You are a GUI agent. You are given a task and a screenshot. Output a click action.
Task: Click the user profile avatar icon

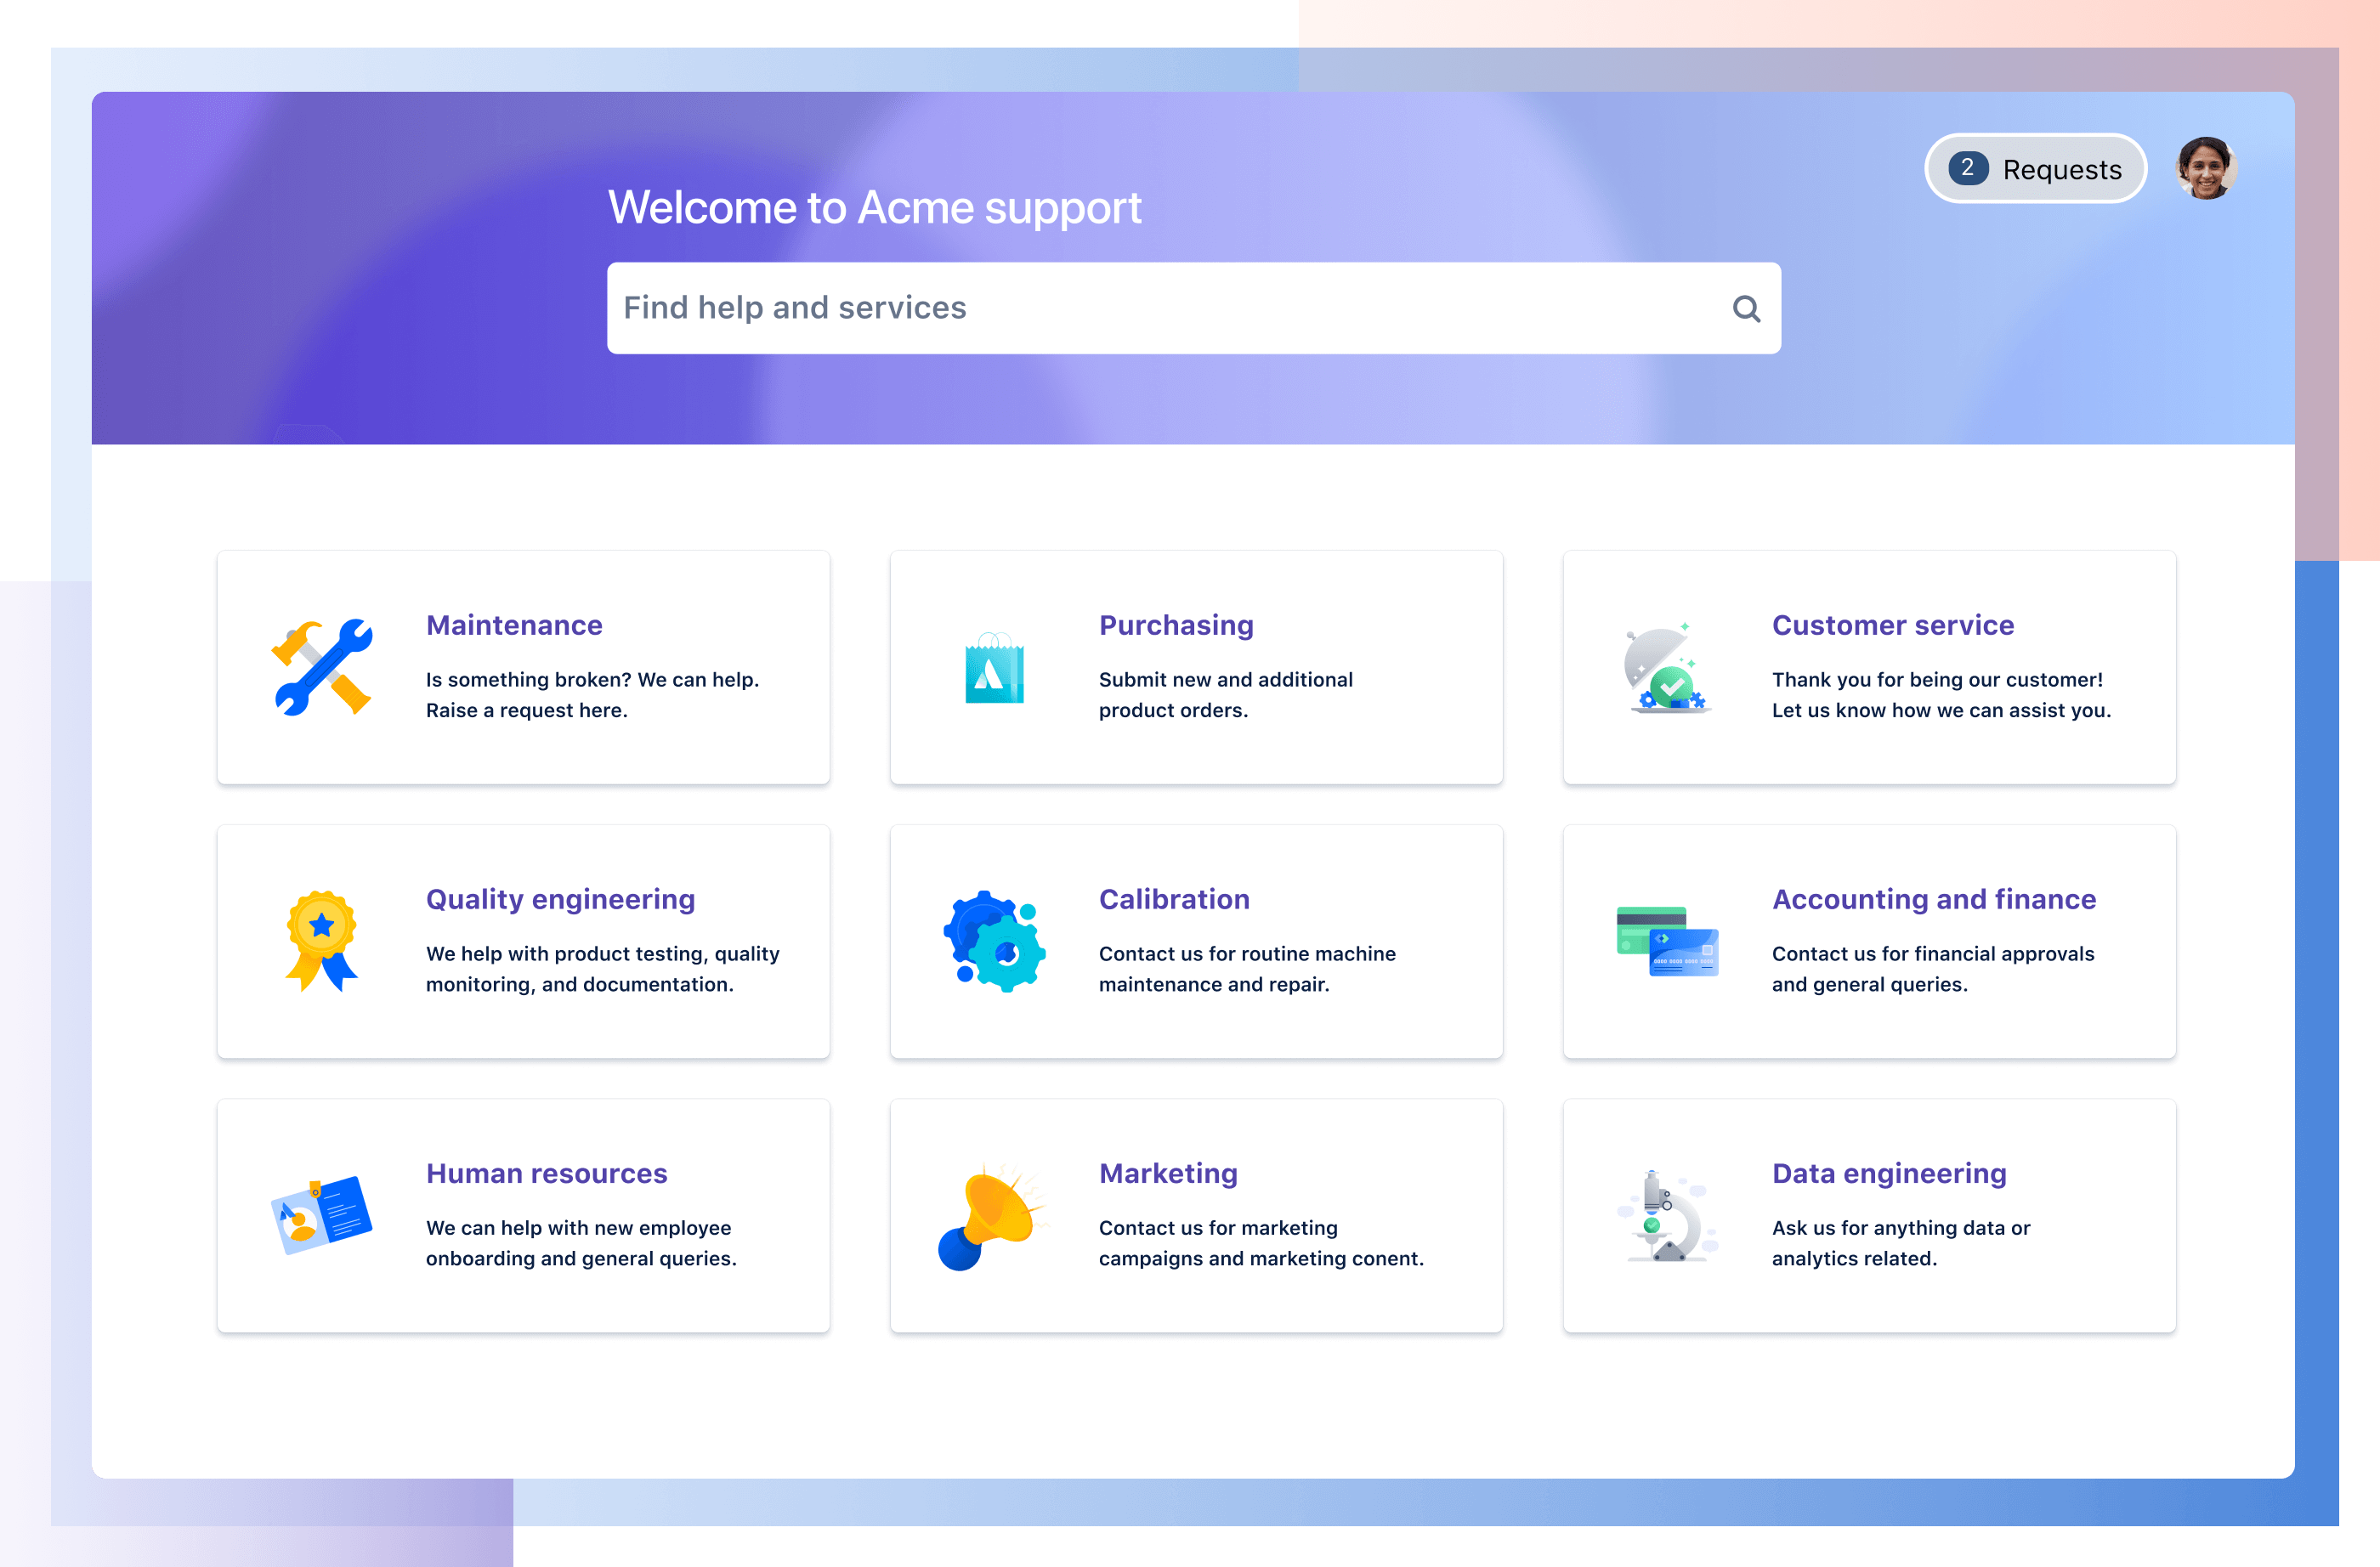(2205, 168)
